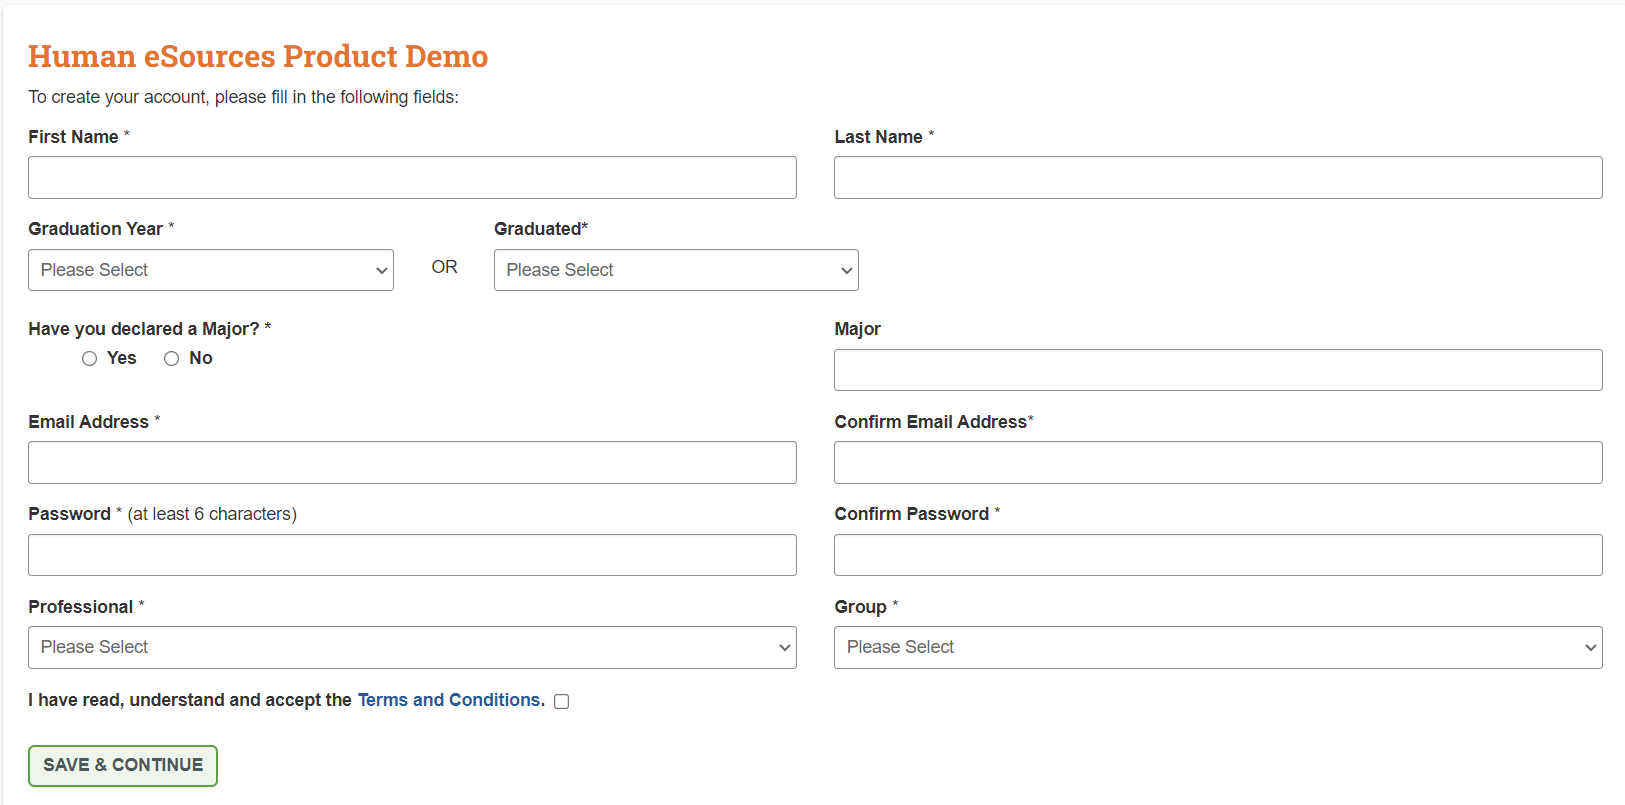Open the Terms and Conditions link
1625x805 pixels.
(x=451, y=700)
